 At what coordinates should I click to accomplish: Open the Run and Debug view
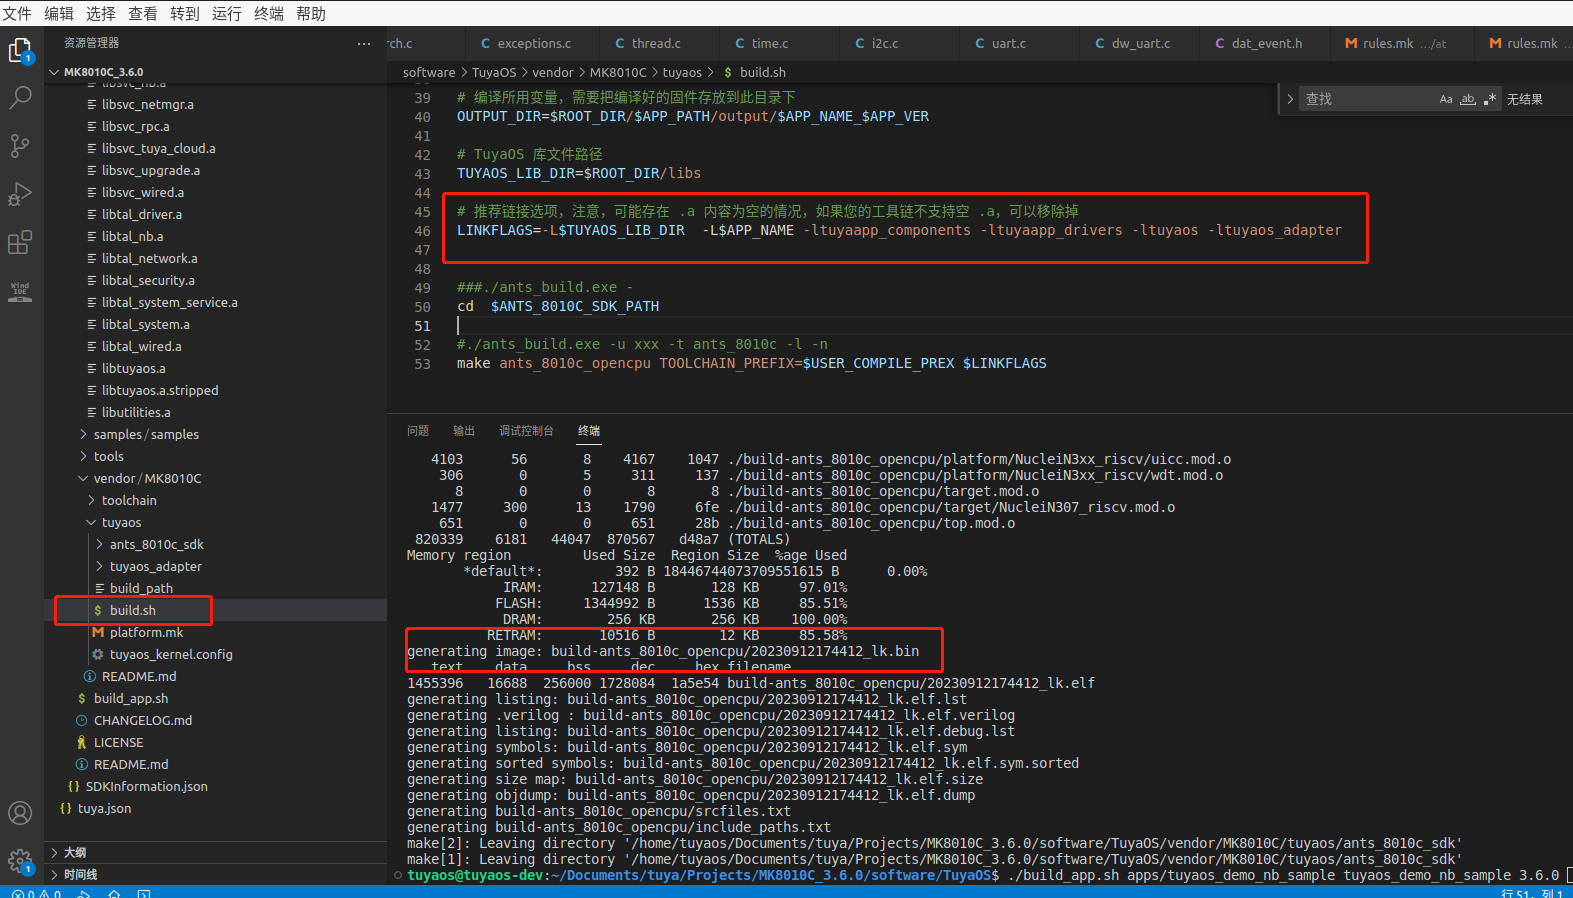click(20, 194)
